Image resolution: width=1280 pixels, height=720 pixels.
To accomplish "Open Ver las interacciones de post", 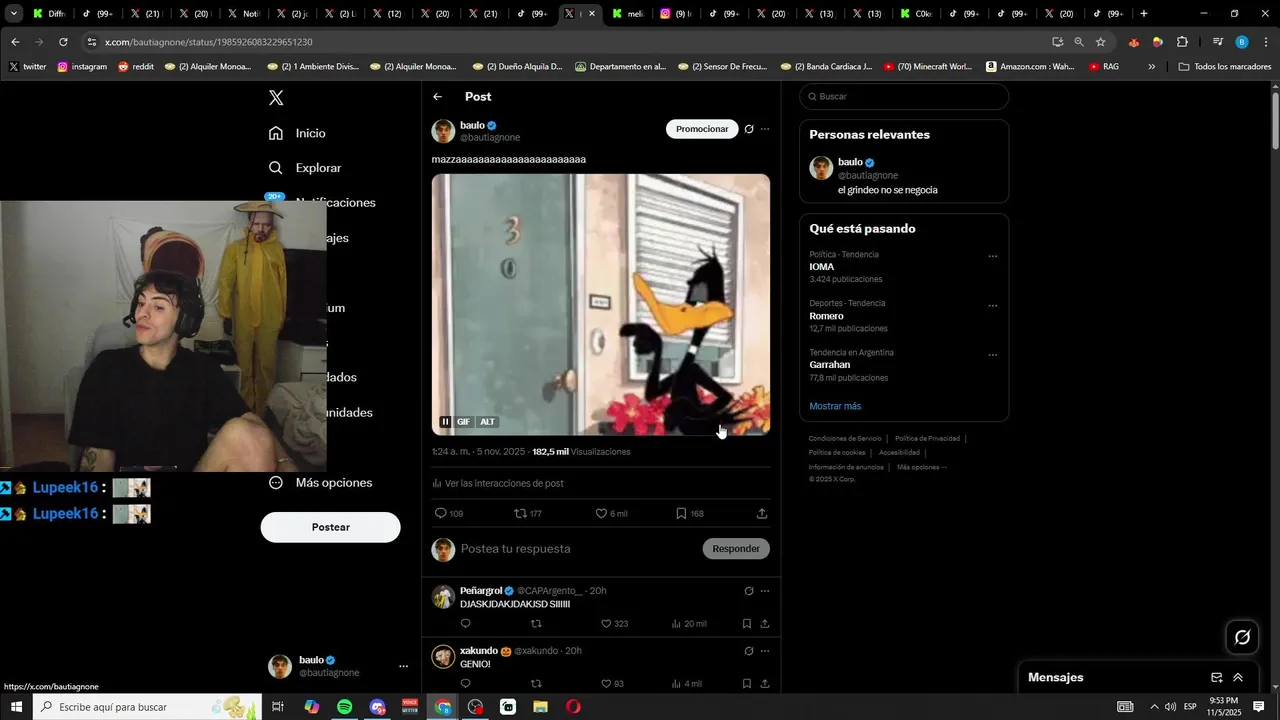I will 498,483.
